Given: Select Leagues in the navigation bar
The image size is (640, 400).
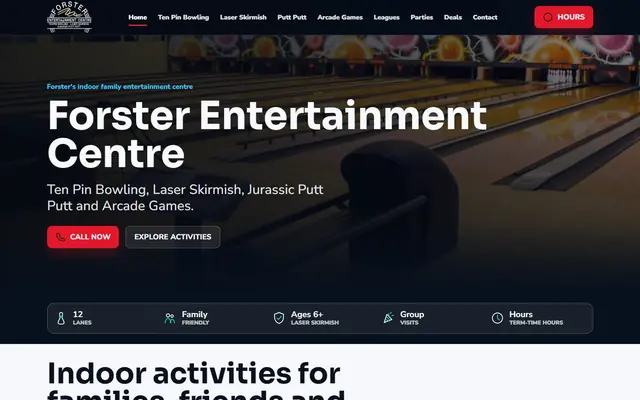Looking at the screenshot, I should 387,17.
